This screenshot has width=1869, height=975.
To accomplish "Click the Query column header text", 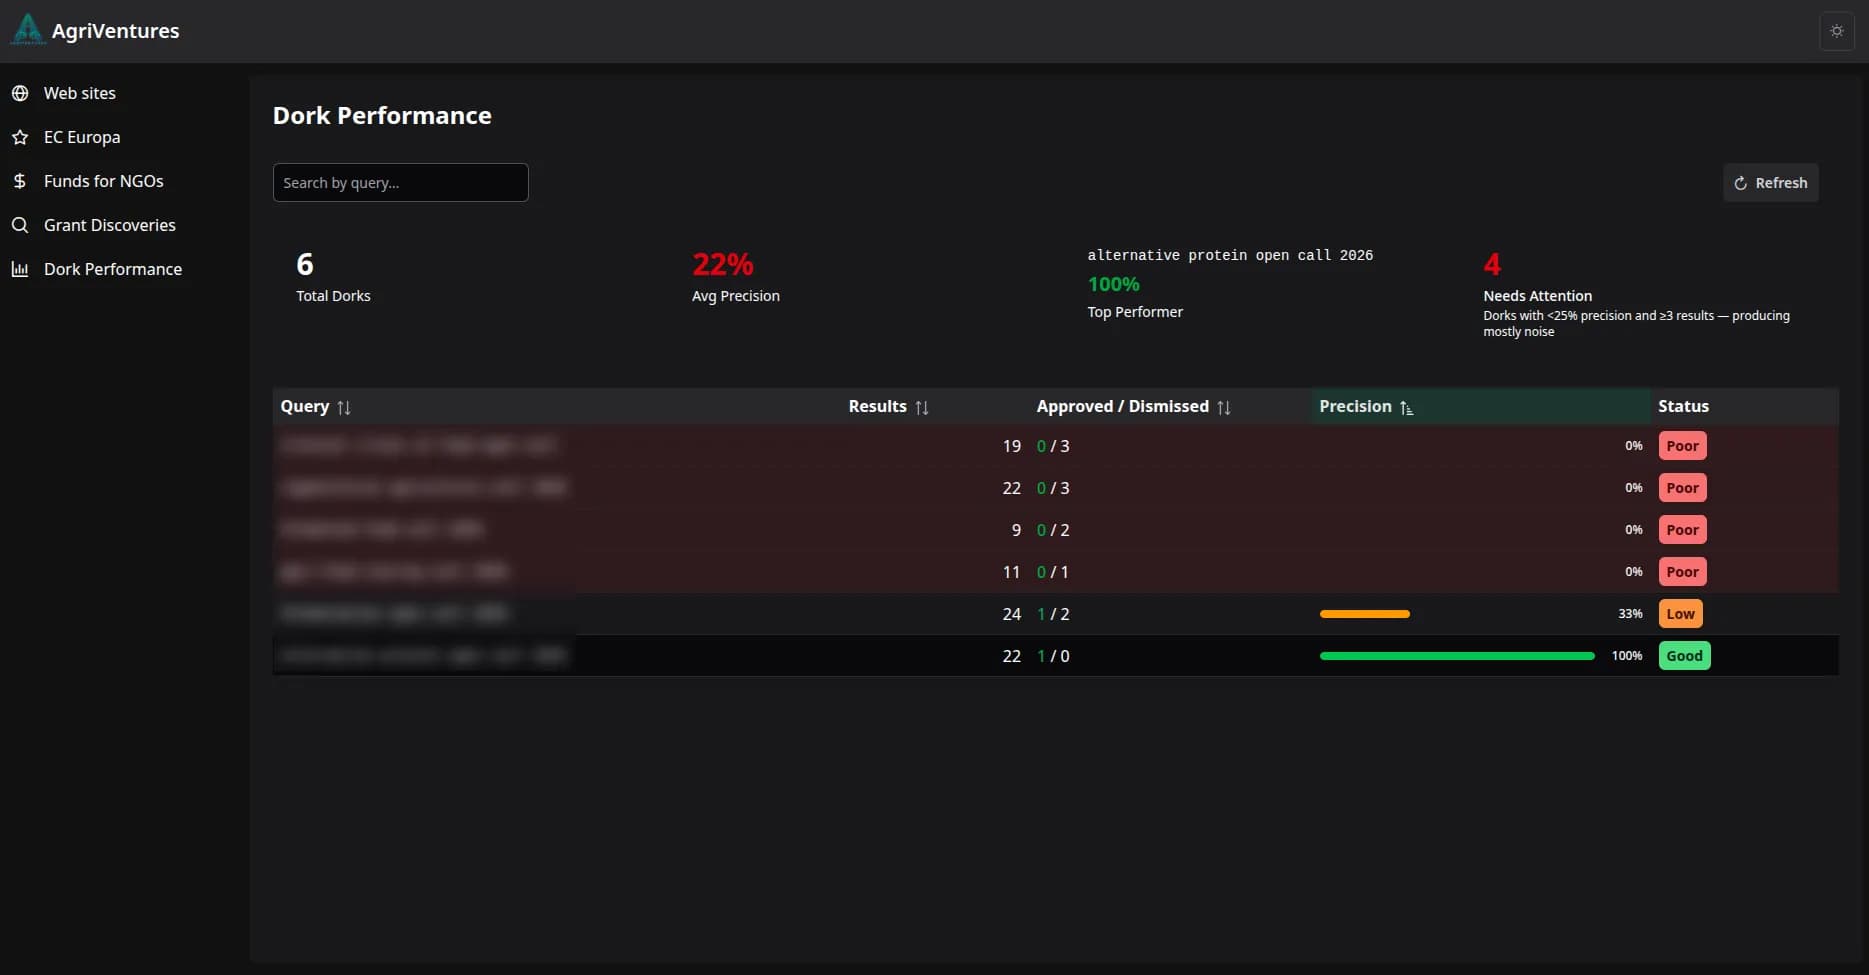I will (305, 406).
